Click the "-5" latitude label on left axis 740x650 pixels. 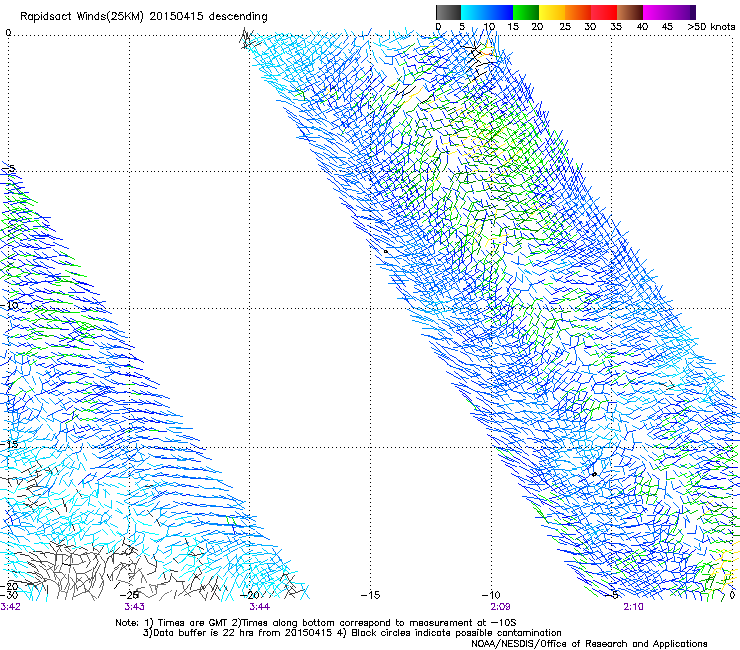click(x=9, y=168)
